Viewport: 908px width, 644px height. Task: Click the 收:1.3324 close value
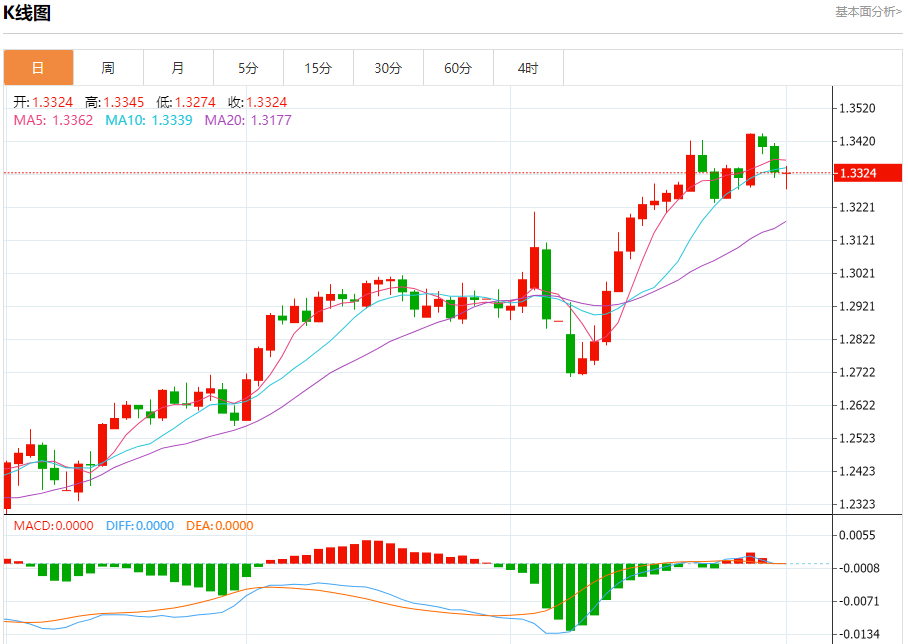(258, 103)
